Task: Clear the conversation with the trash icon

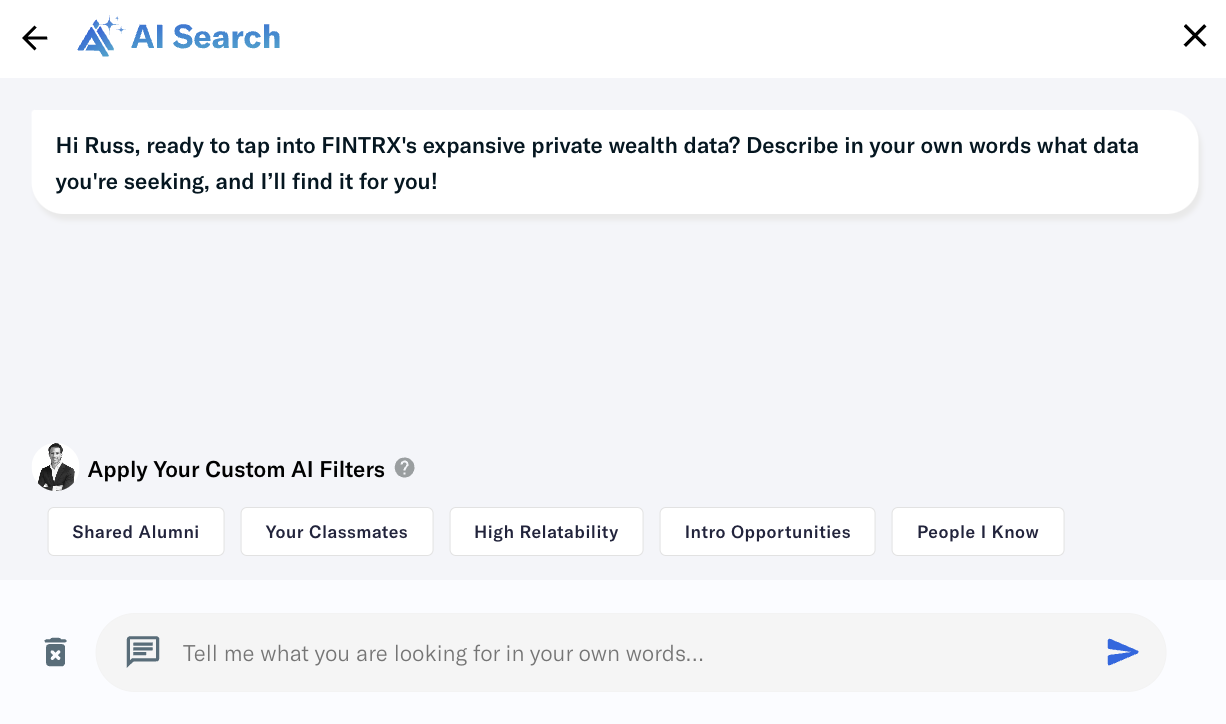Action: pos(56,652)
